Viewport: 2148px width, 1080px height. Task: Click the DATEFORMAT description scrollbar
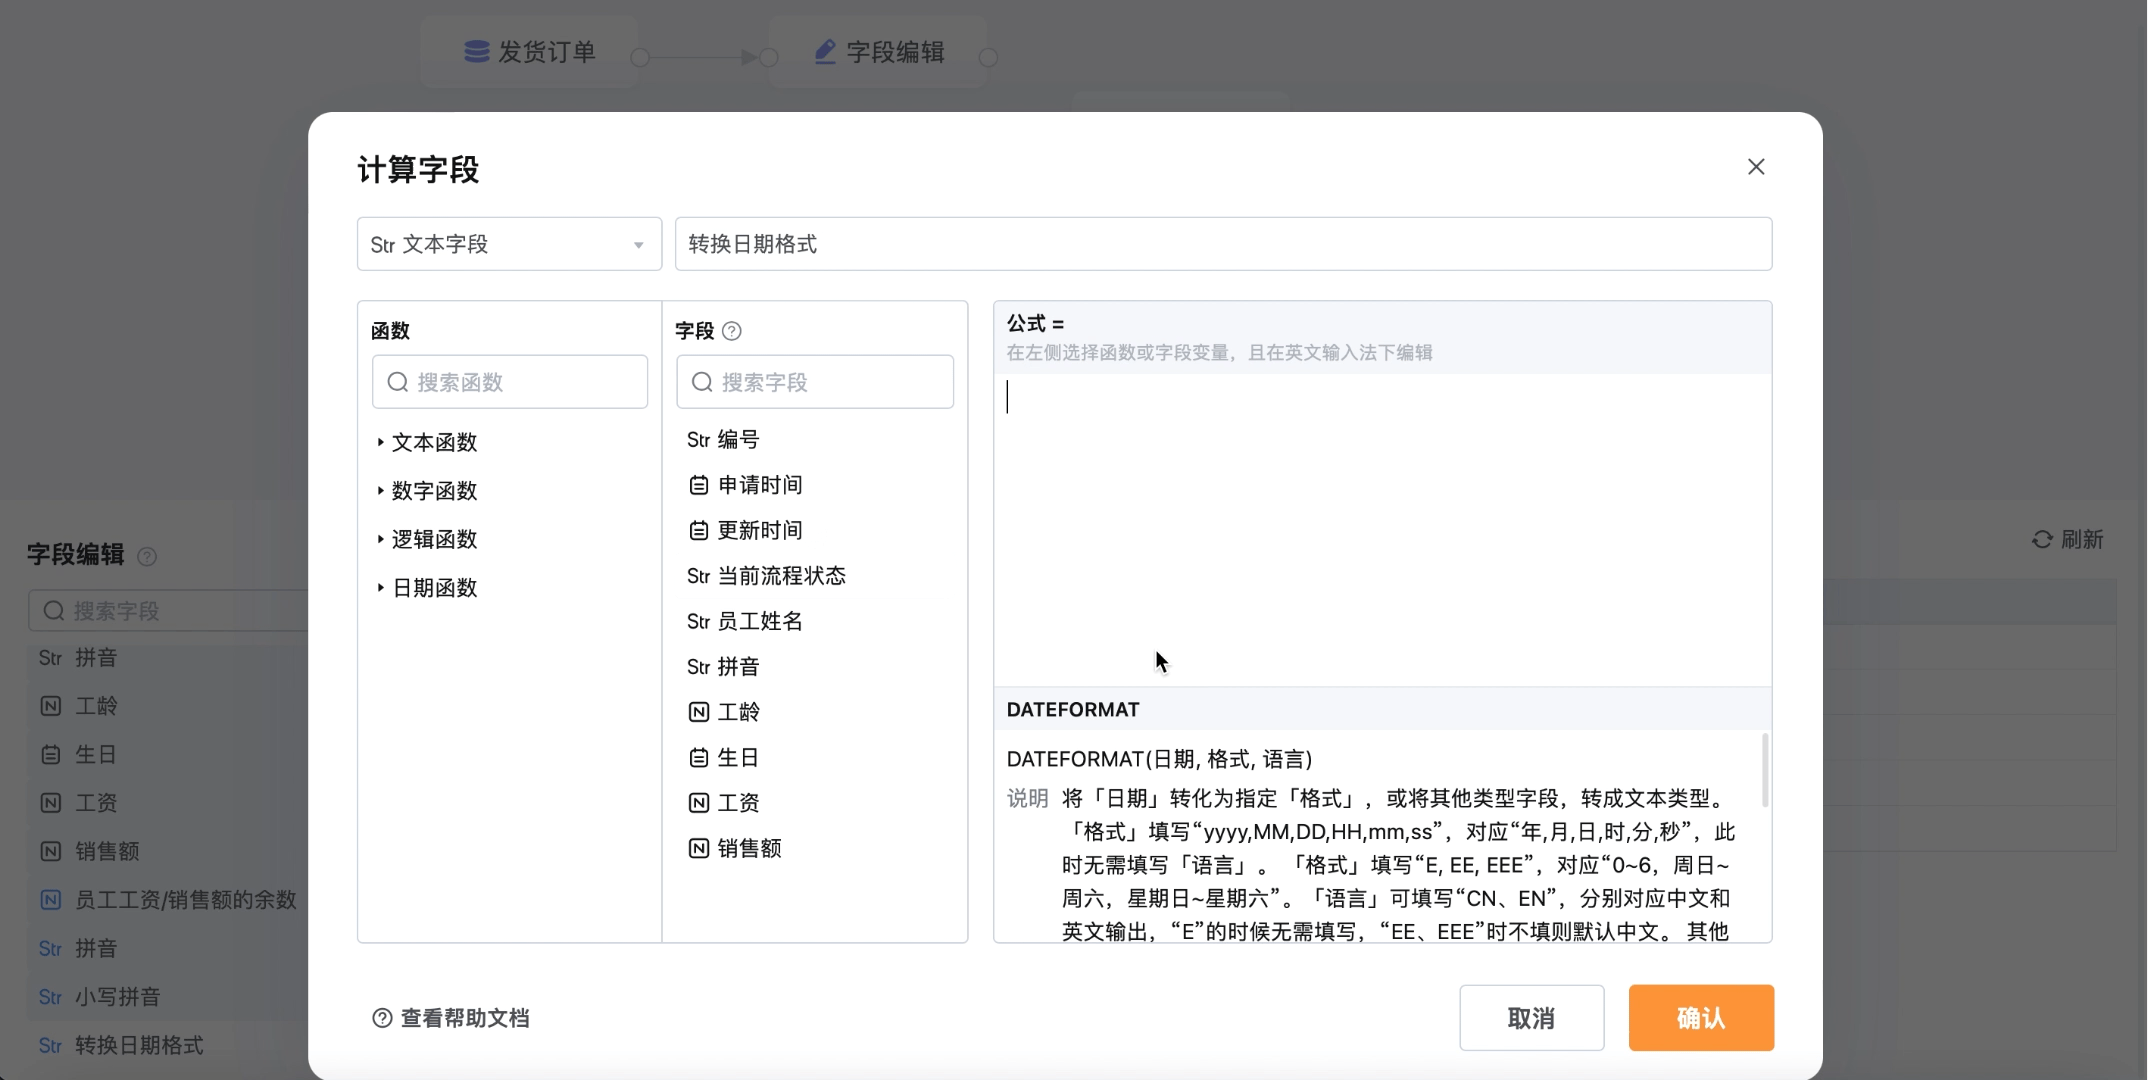pyautogui.click(x=1765, y=770)
